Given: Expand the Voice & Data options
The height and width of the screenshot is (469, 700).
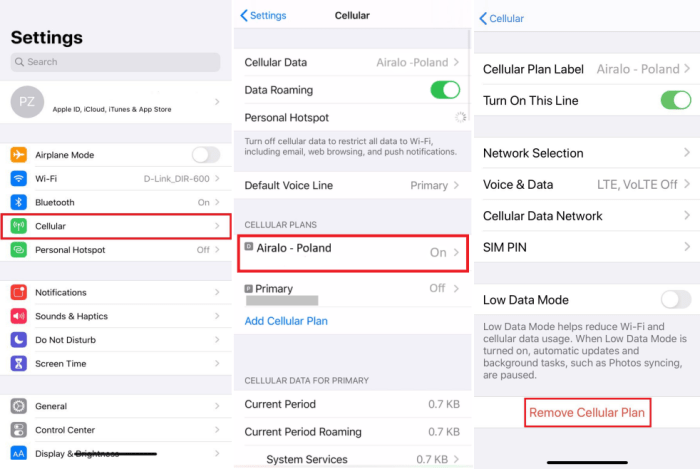Looking at the screenshot, I should [587, 184].
